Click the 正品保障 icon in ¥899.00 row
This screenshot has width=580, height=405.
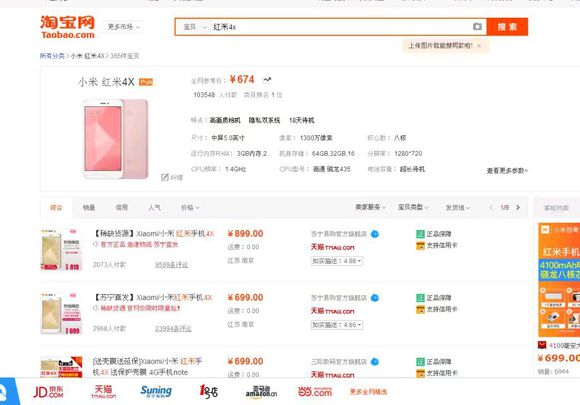(x=420, y=234)
